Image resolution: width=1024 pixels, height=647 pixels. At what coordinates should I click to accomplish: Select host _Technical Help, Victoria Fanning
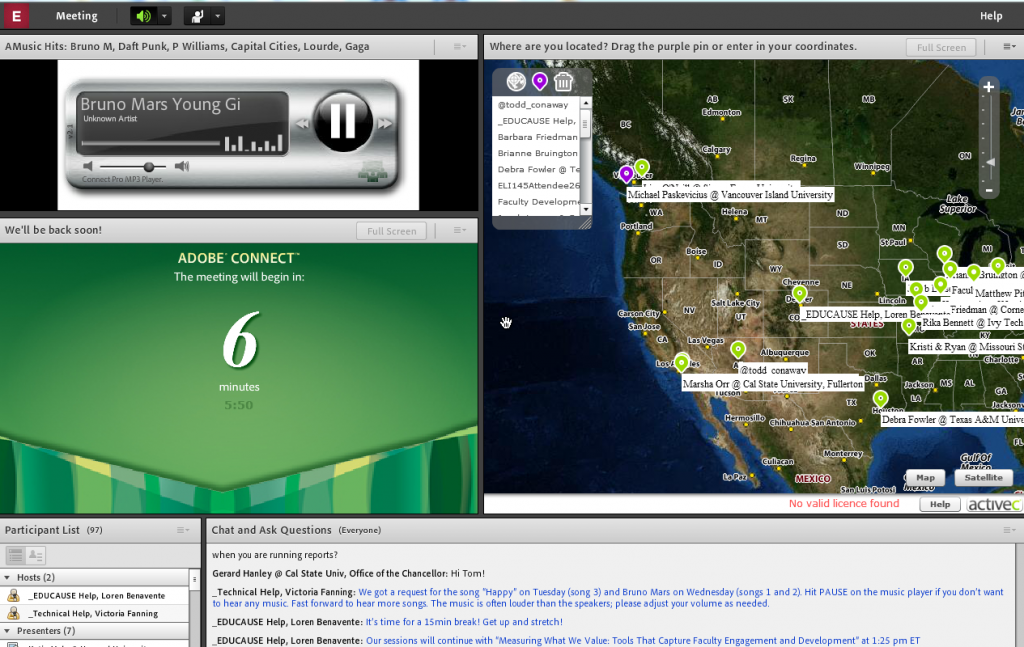pos(95,613)
